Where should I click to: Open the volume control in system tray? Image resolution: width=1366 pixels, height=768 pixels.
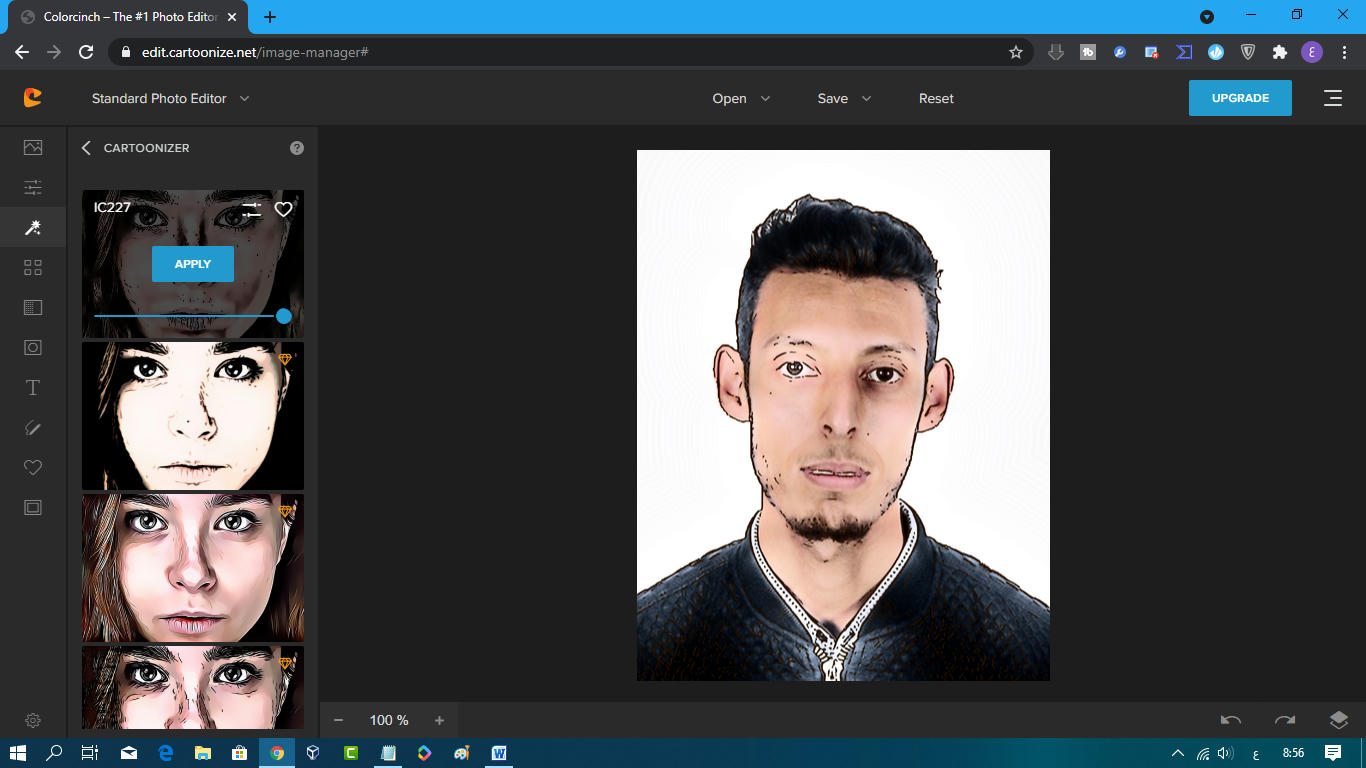coord(1225,753)
